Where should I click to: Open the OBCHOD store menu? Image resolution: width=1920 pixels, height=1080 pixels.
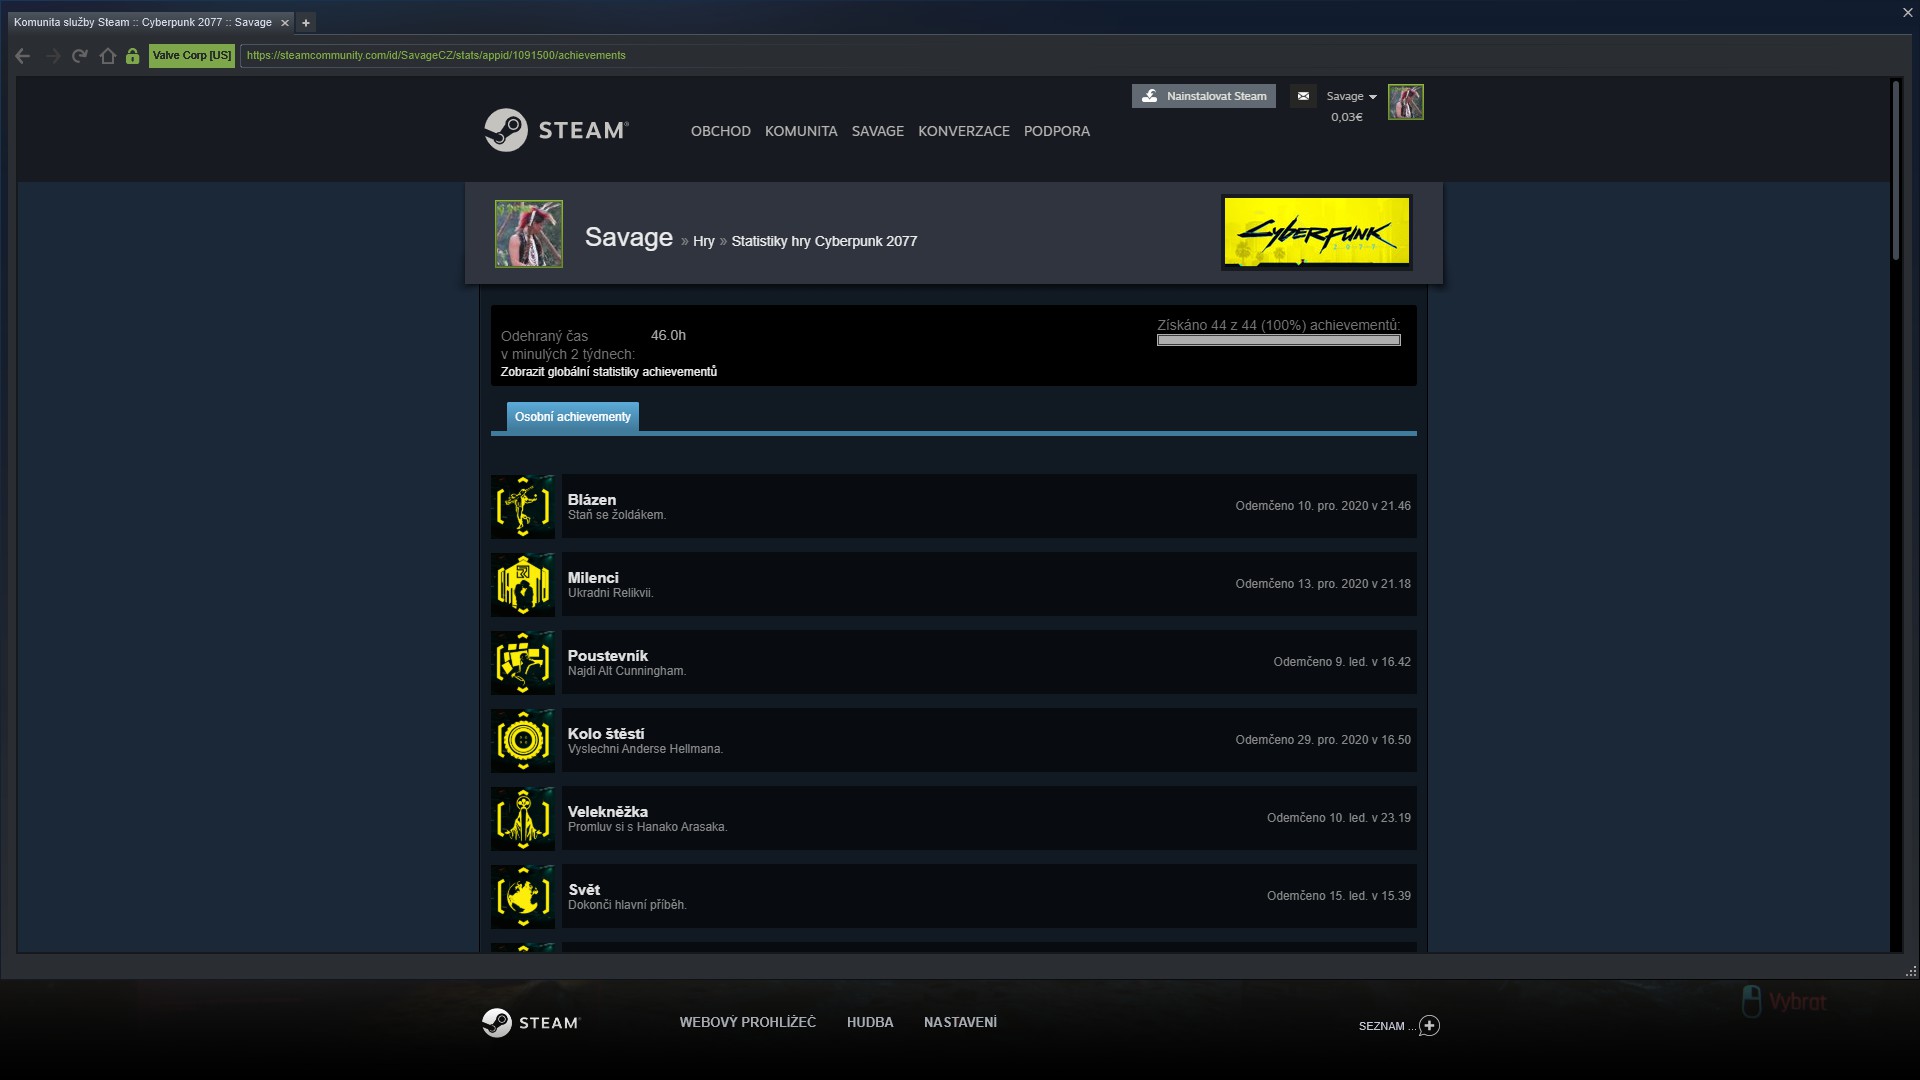click(x=720, y=131)
